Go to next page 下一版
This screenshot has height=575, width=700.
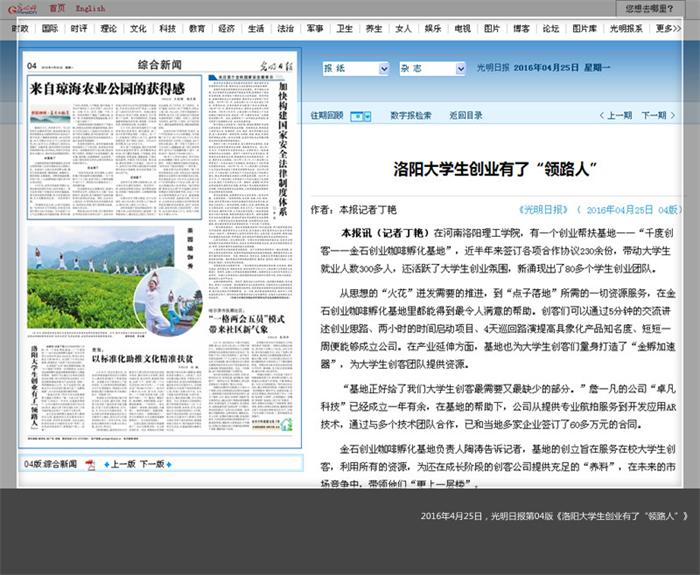(152, 464)
